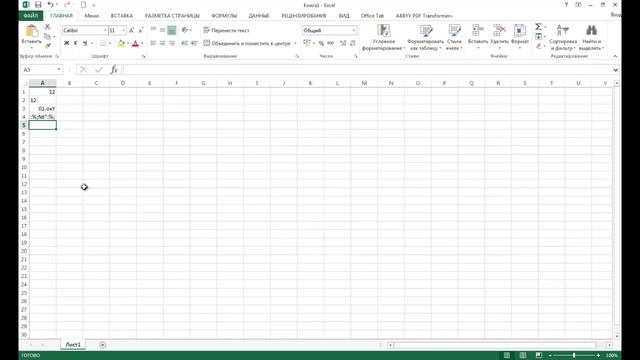The image size is (640, 360).
Task: Click the Paste (Вставить) clipboard icon
Action: (31, 31)
